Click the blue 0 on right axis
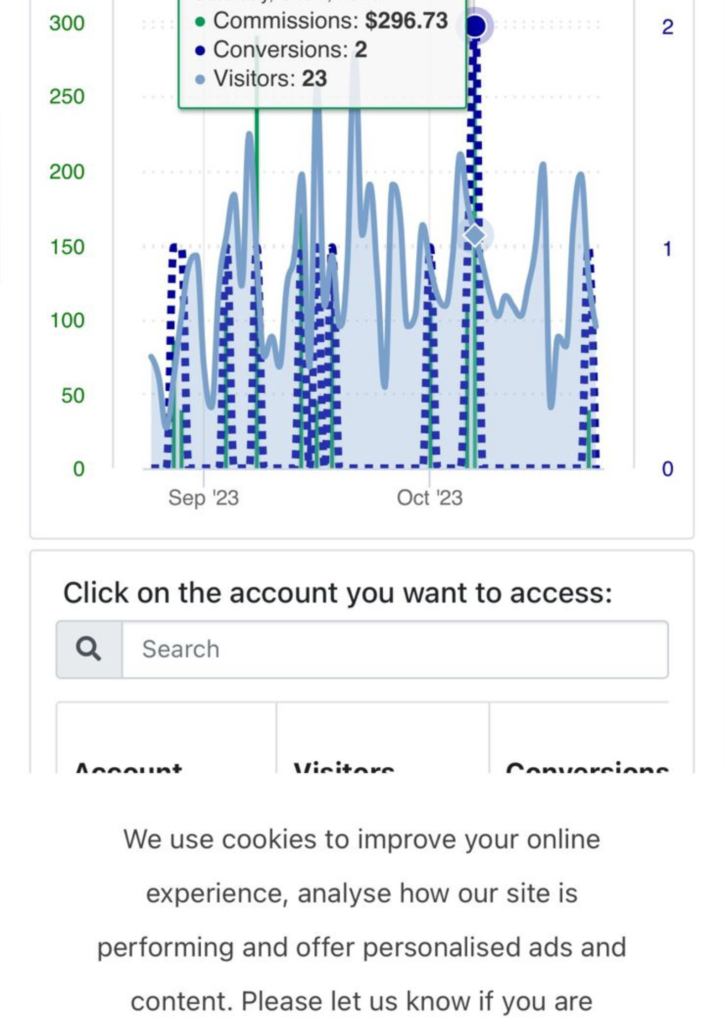The image size is (724, 1024). pos(667,469)
